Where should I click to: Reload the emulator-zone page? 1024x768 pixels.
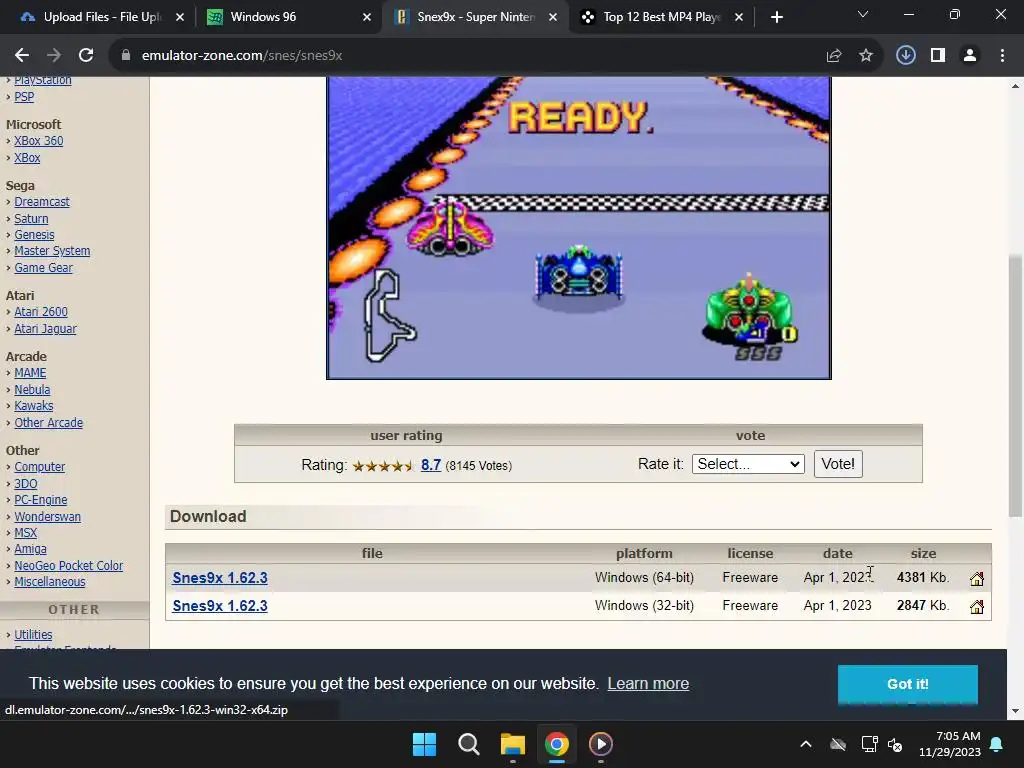86,56
